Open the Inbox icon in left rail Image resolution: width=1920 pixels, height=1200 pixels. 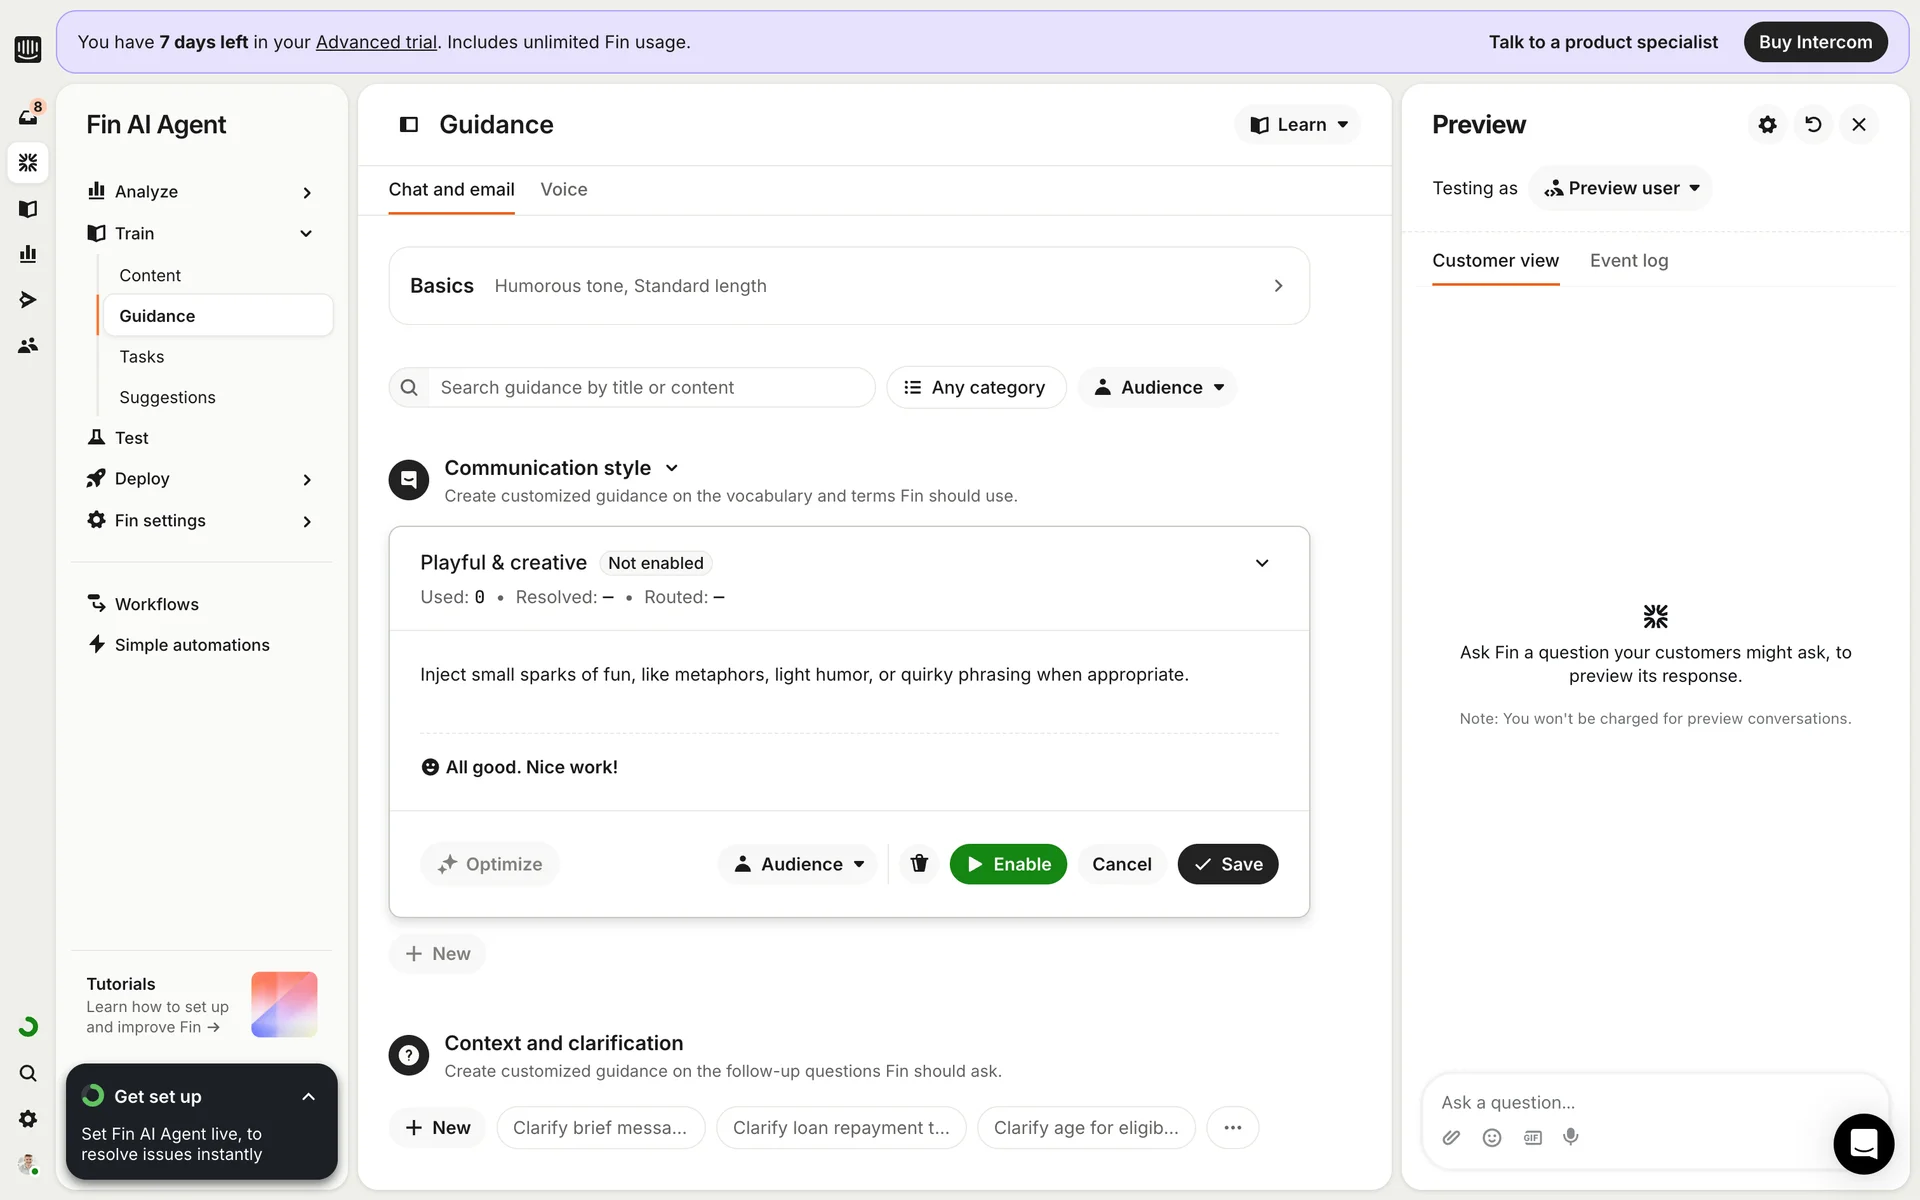point(28,116)
